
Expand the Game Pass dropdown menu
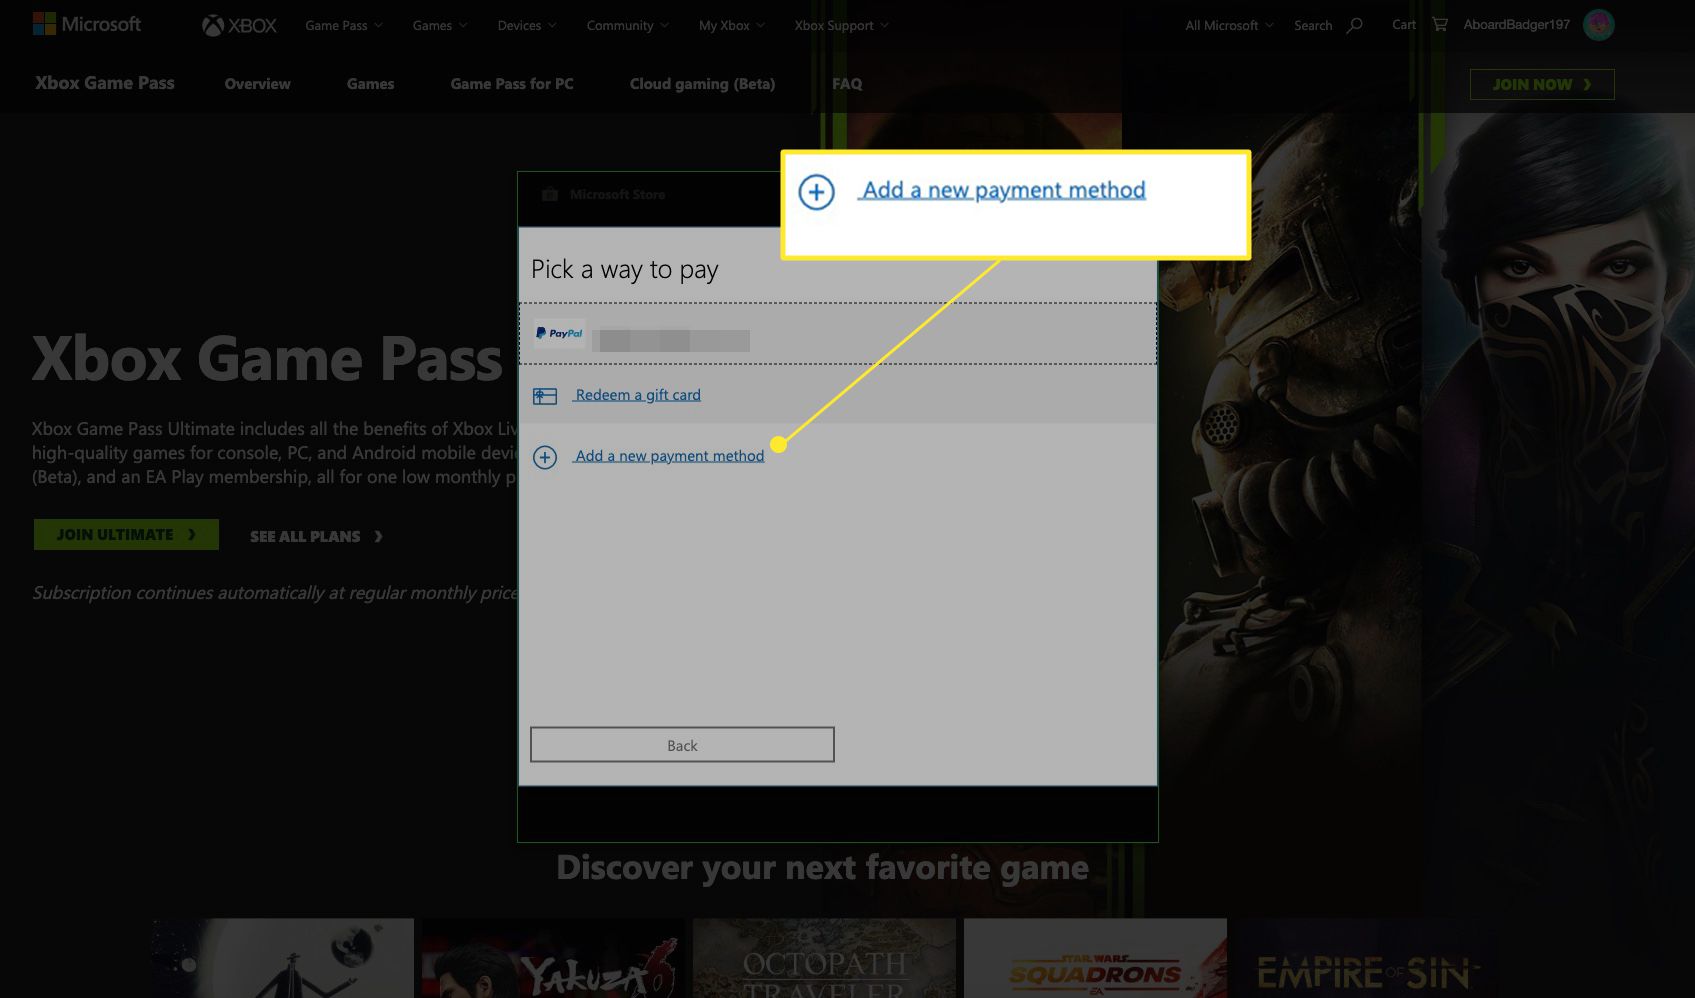pyautogui.click(x=344, y=25)
